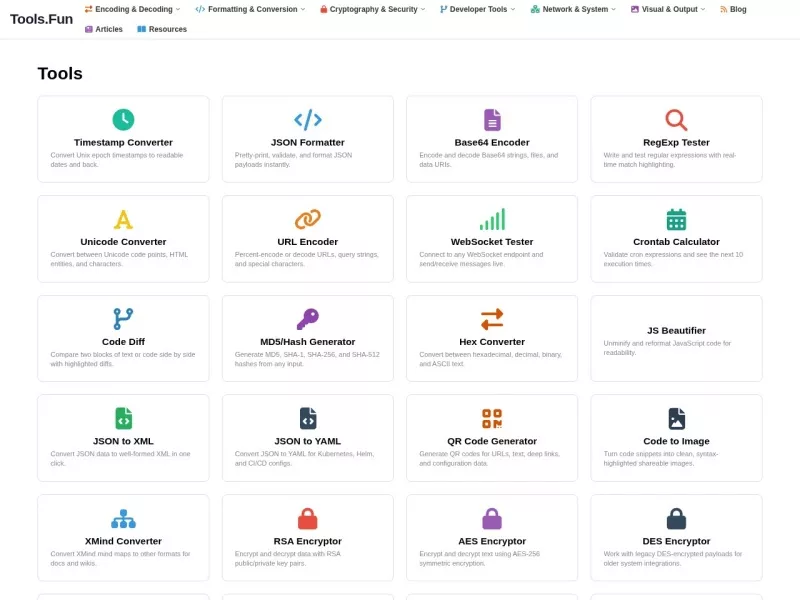The width and height of the screenshot is (800, 600).
Task: Expand the Cryptography & Security menu chevron
Action: click(x=422, y=9)
